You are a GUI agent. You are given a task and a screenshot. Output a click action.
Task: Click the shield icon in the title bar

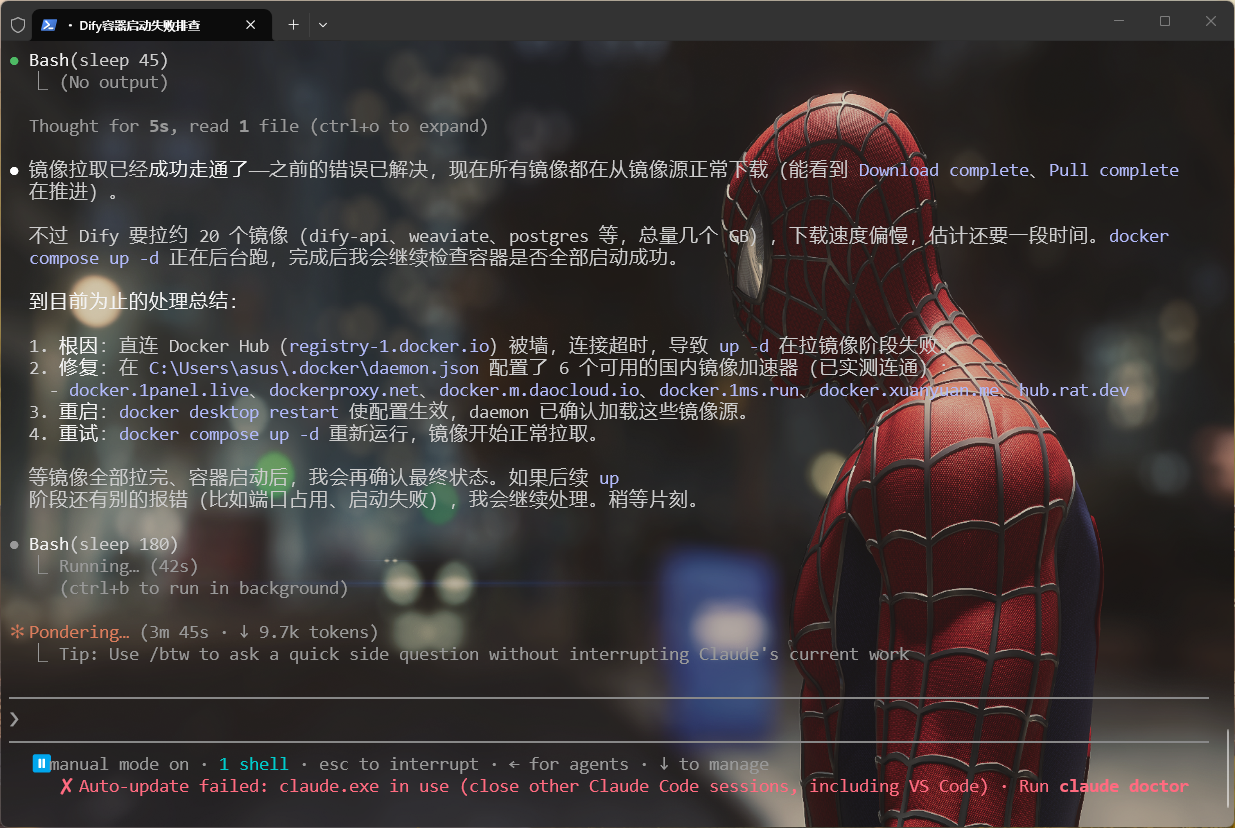click(x=17, y=25)
